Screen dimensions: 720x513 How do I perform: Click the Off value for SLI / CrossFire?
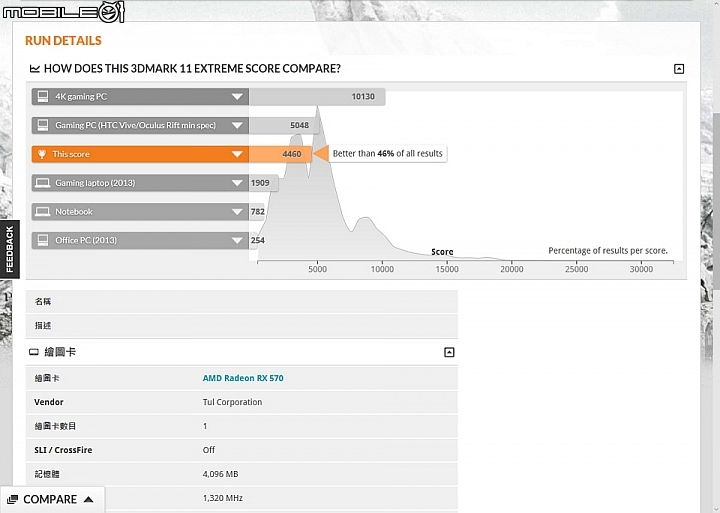[x=208, y=450]
